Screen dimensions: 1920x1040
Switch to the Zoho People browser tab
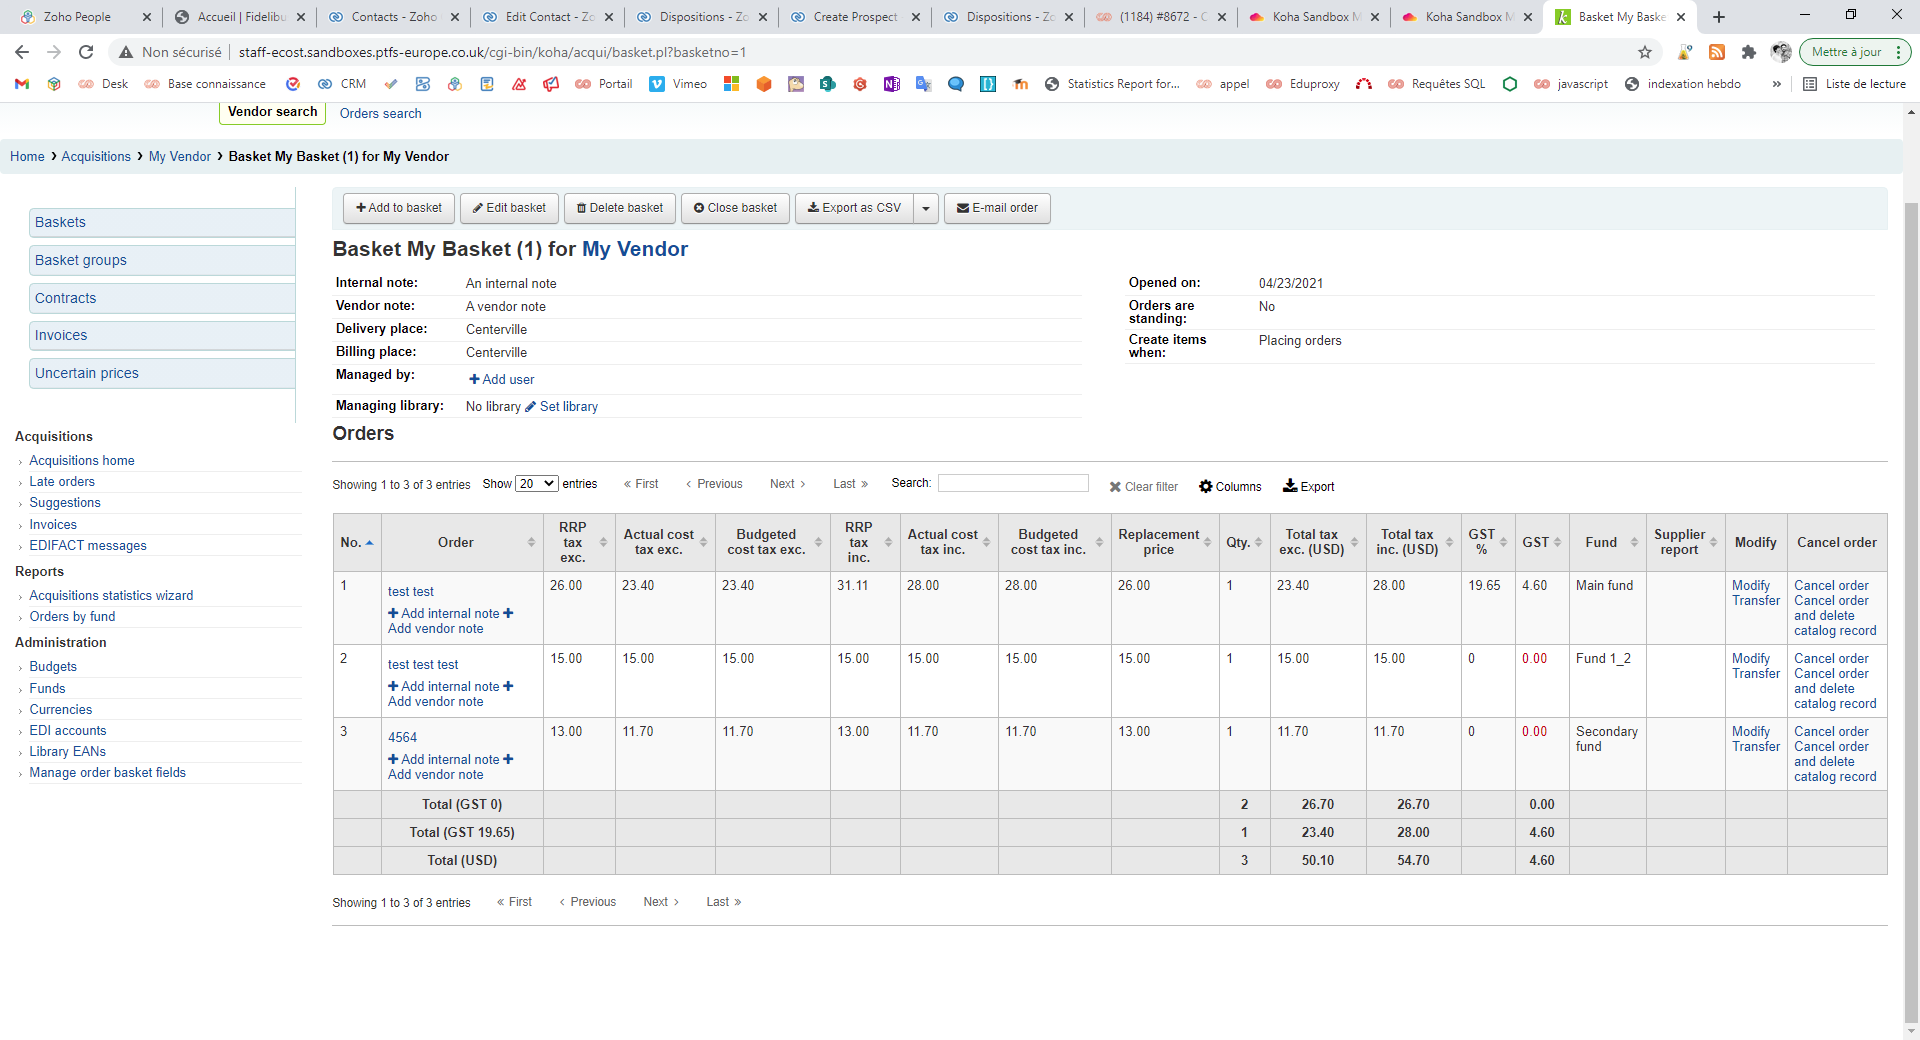(x=78, y=17)
